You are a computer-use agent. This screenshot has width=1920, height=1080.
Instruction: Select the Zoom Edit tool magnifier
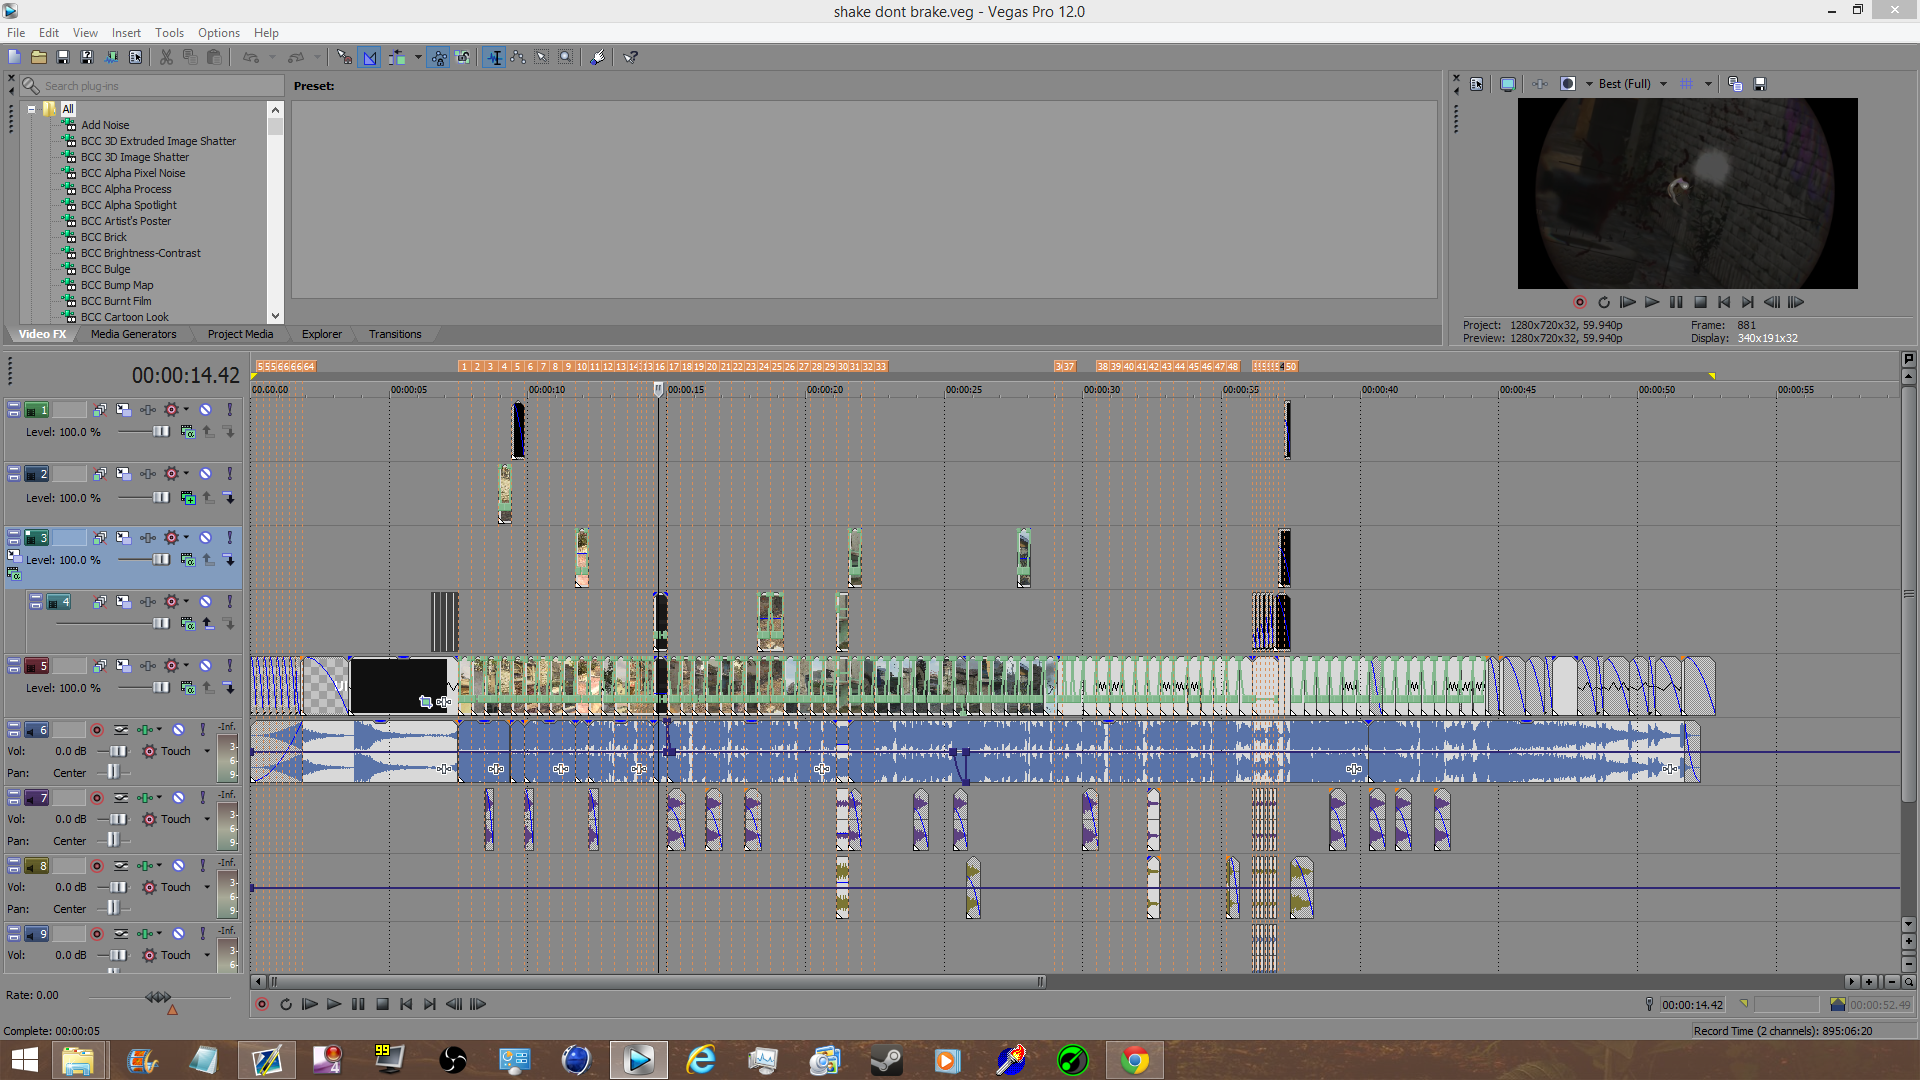coord(566,57)
